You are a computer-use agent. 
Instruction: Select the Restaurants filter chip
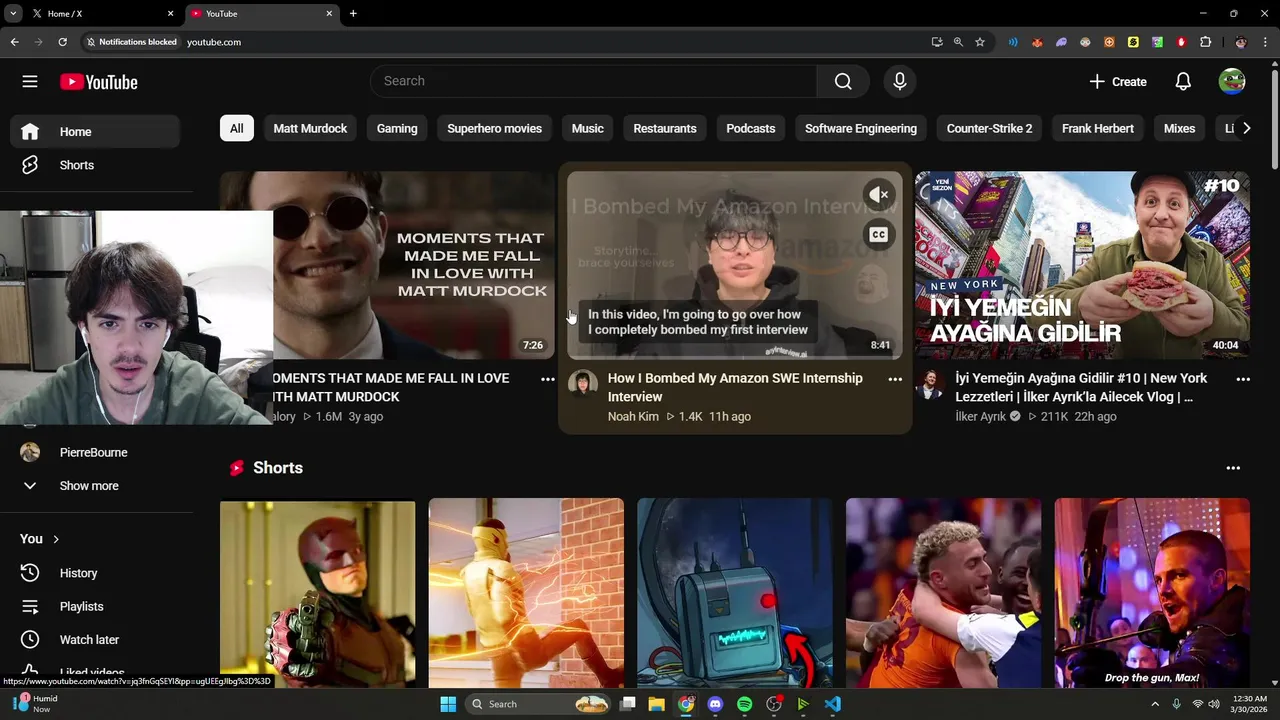pos(665,128)
